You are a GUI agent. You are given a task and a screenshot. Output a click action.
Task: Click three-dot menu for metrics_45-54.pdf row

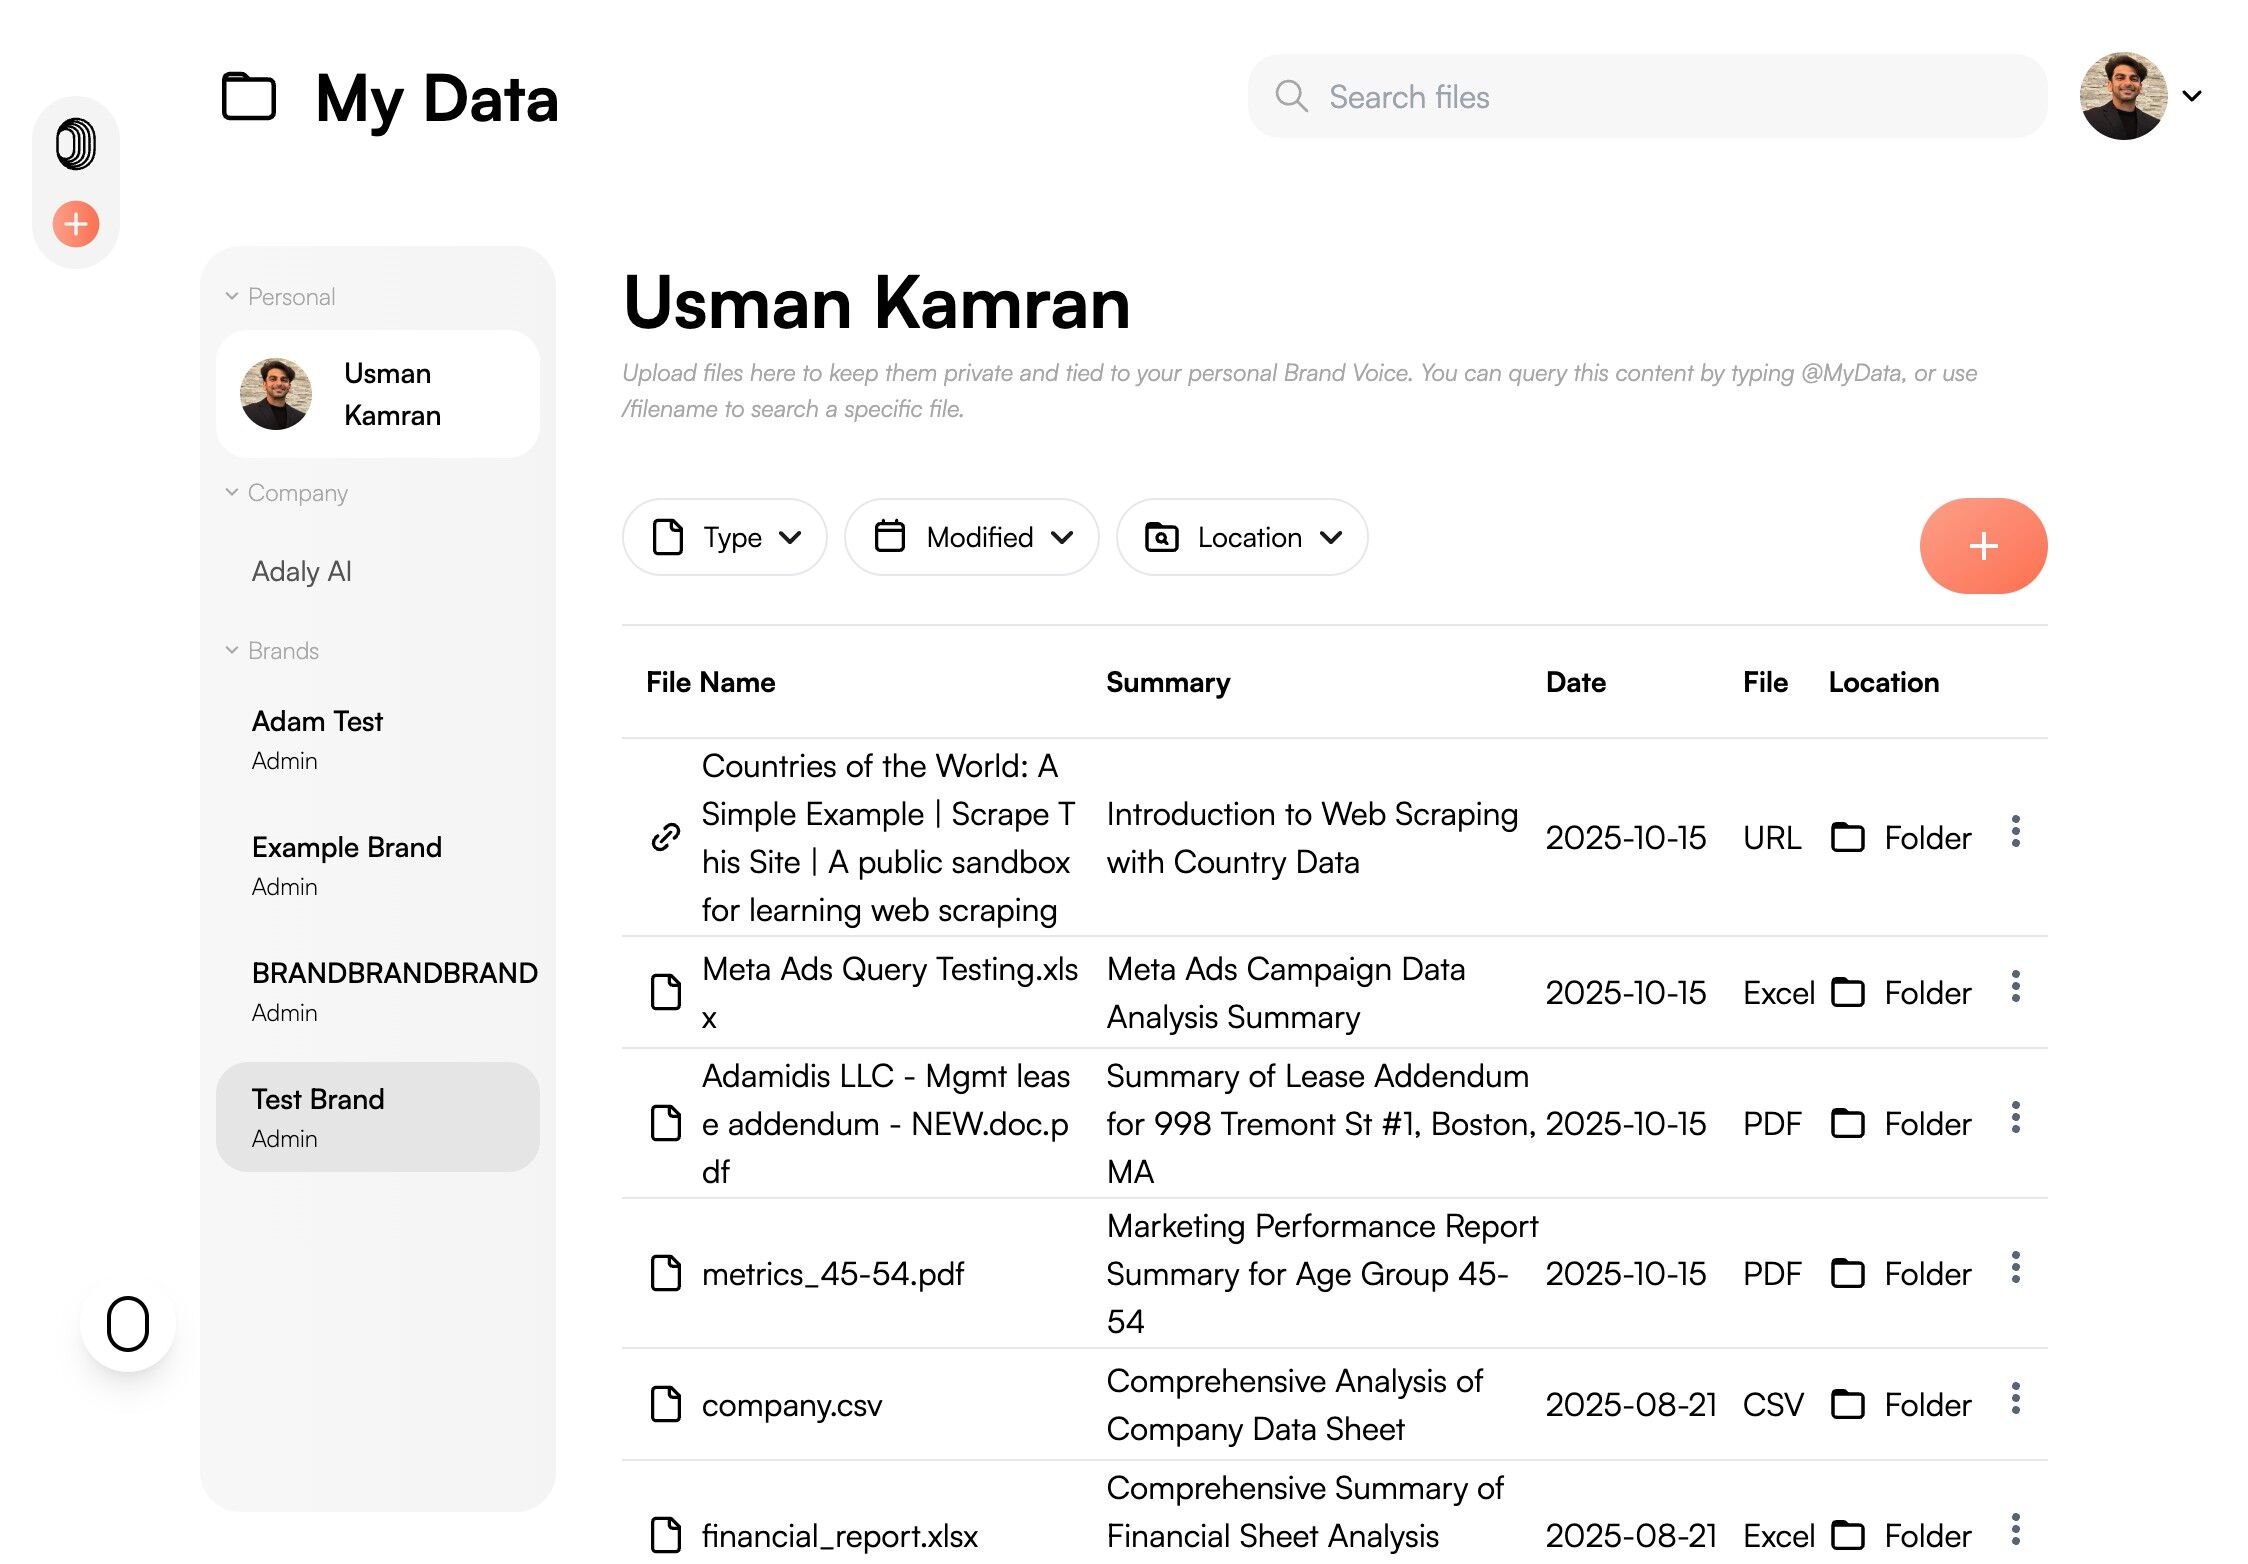click(2015, 1268)
